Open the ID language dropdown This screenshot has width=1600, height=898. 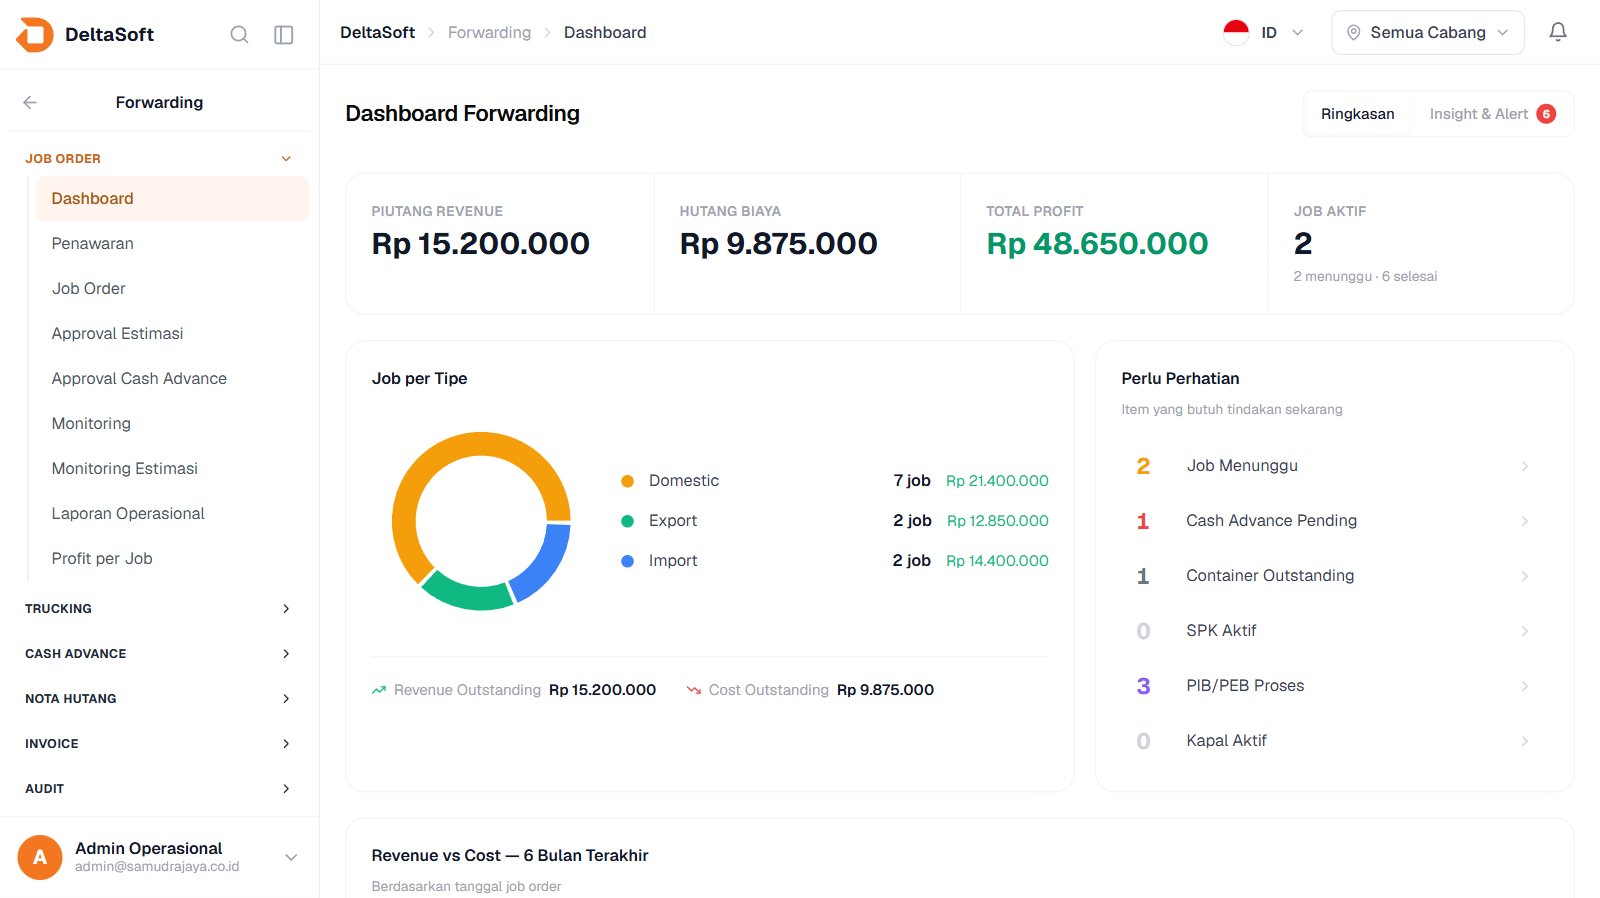(x=1265, y=32)
